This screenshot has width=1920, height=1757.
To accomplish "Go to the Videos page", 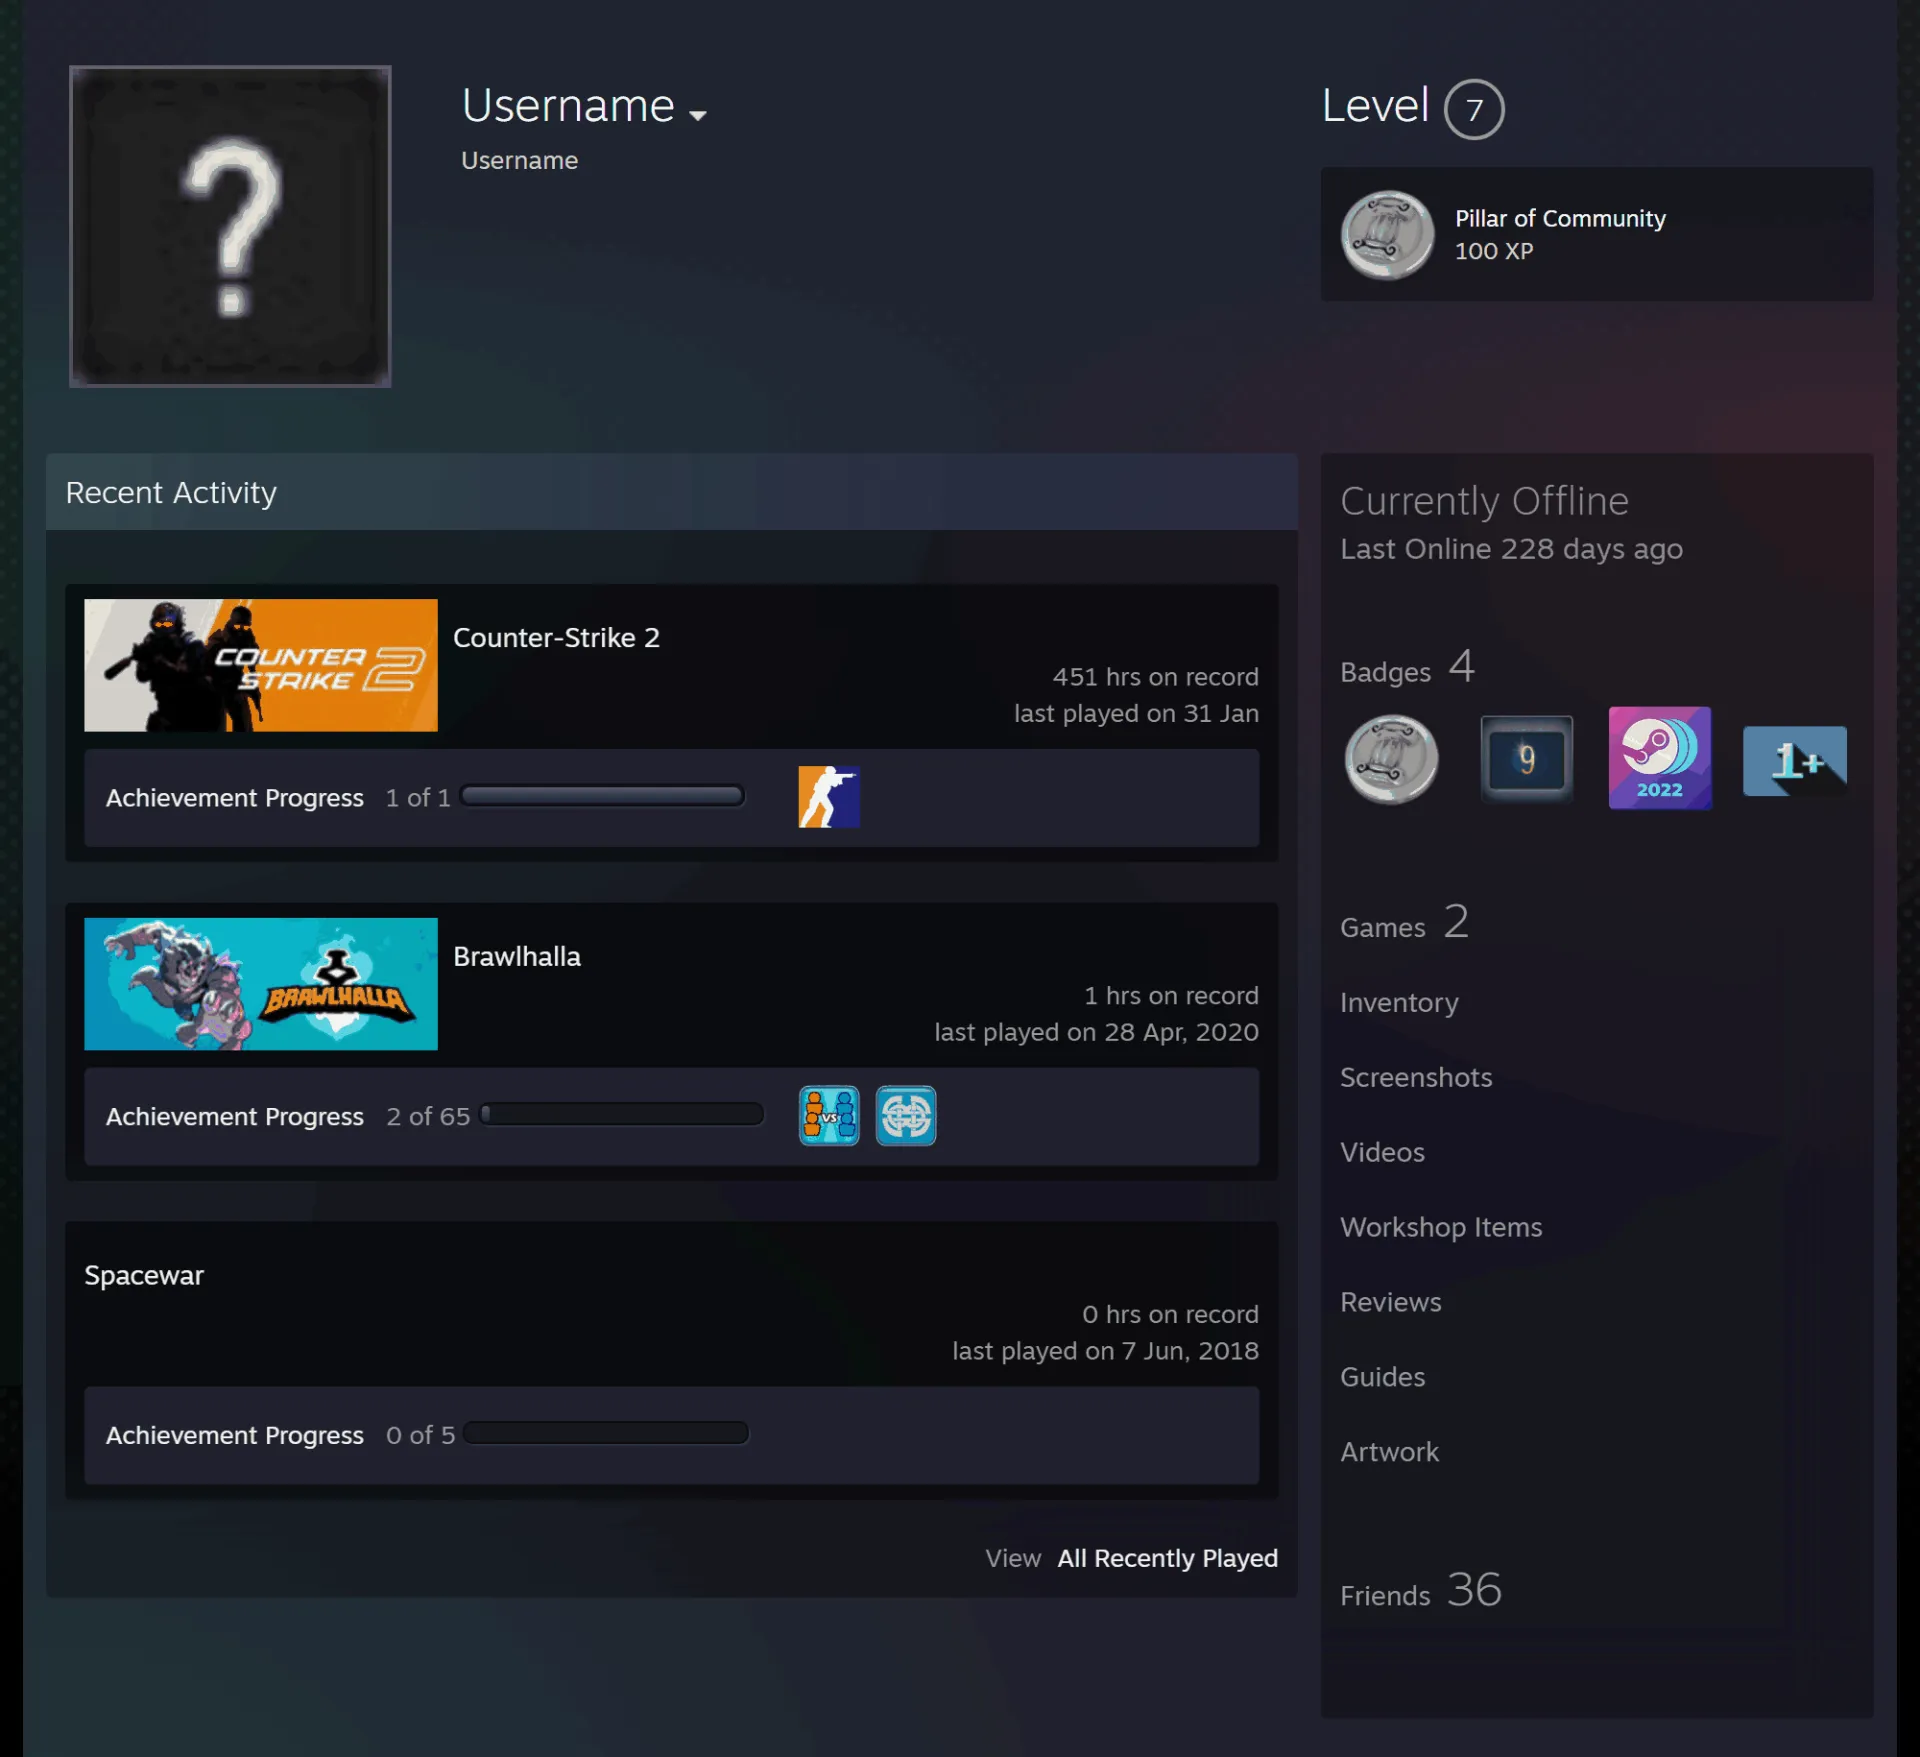I will click(x=1382, y=1152).
